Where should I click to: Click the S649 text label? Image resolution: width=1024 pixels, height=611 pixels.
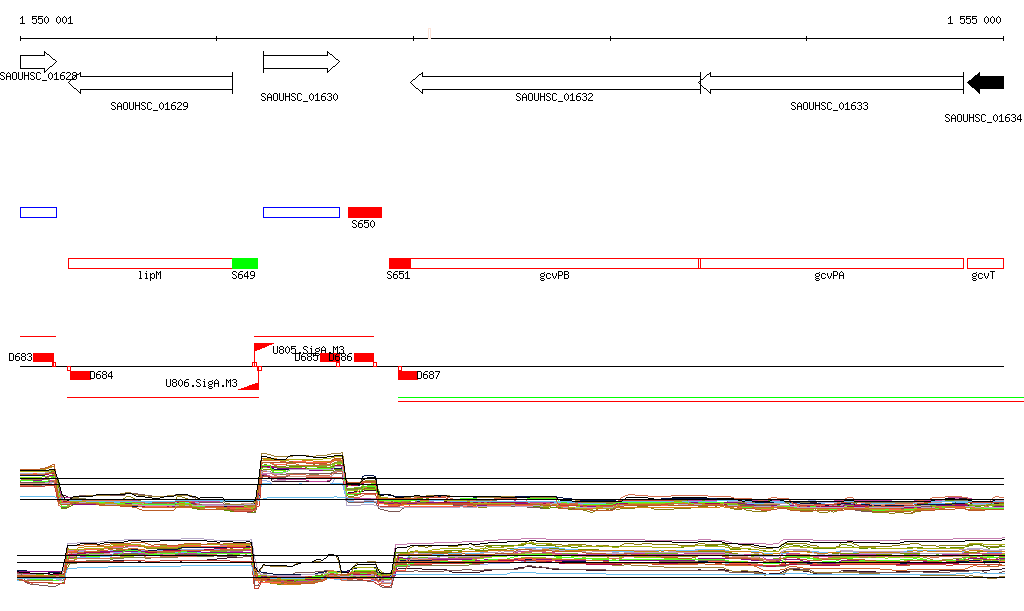[244, 275]
